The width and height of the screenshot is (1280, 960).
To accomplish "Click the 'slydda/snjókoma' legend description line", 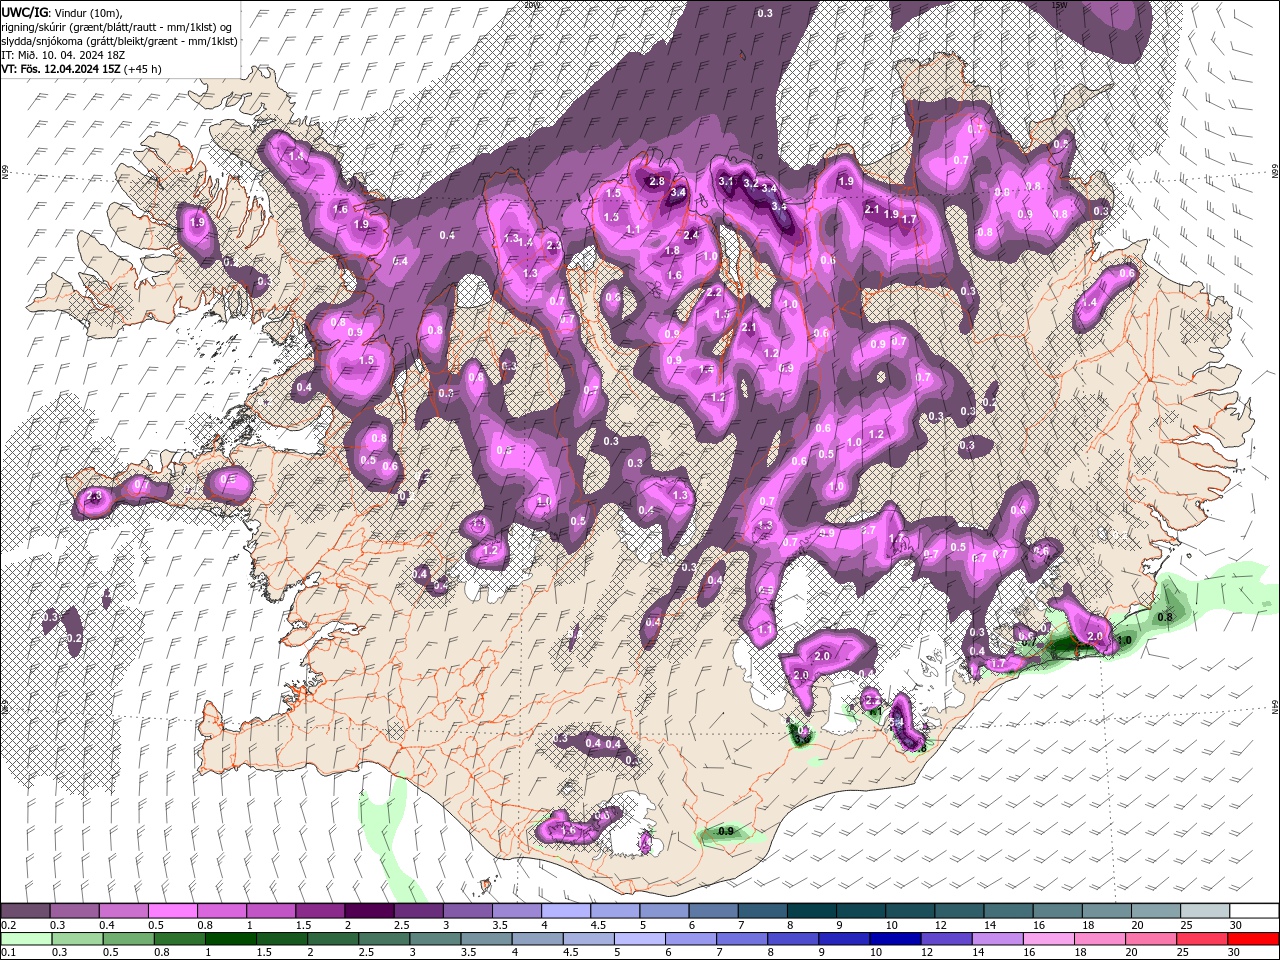I will click(x=119, y=40).
